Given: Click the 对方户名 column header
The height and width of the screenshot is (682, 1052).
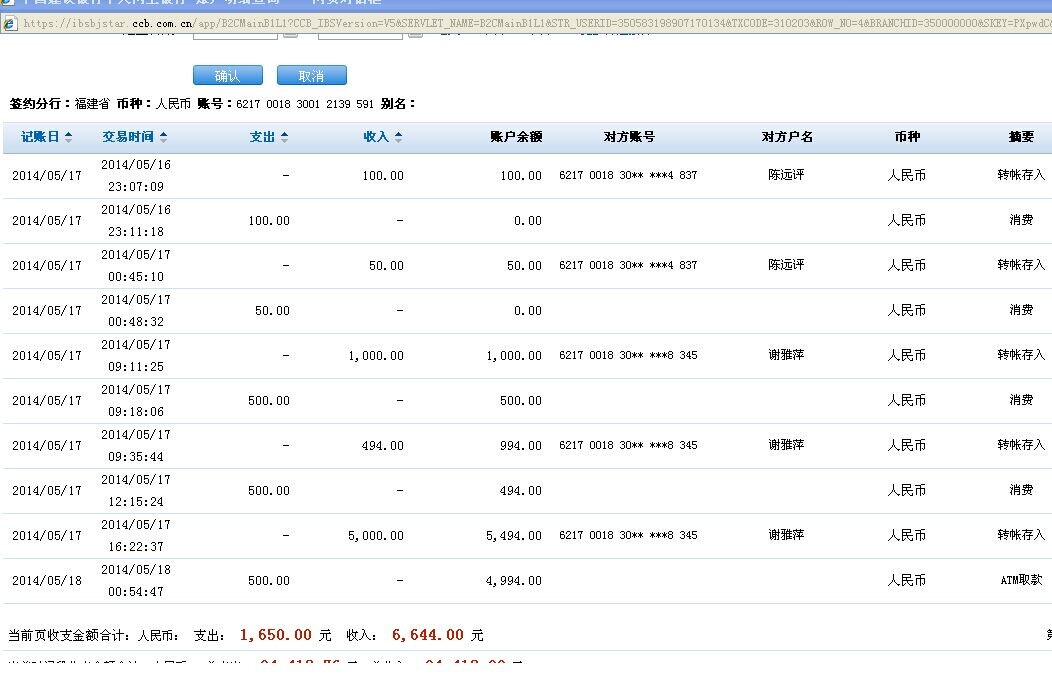Looking at the screenshot, I should (x=787, y=137).
